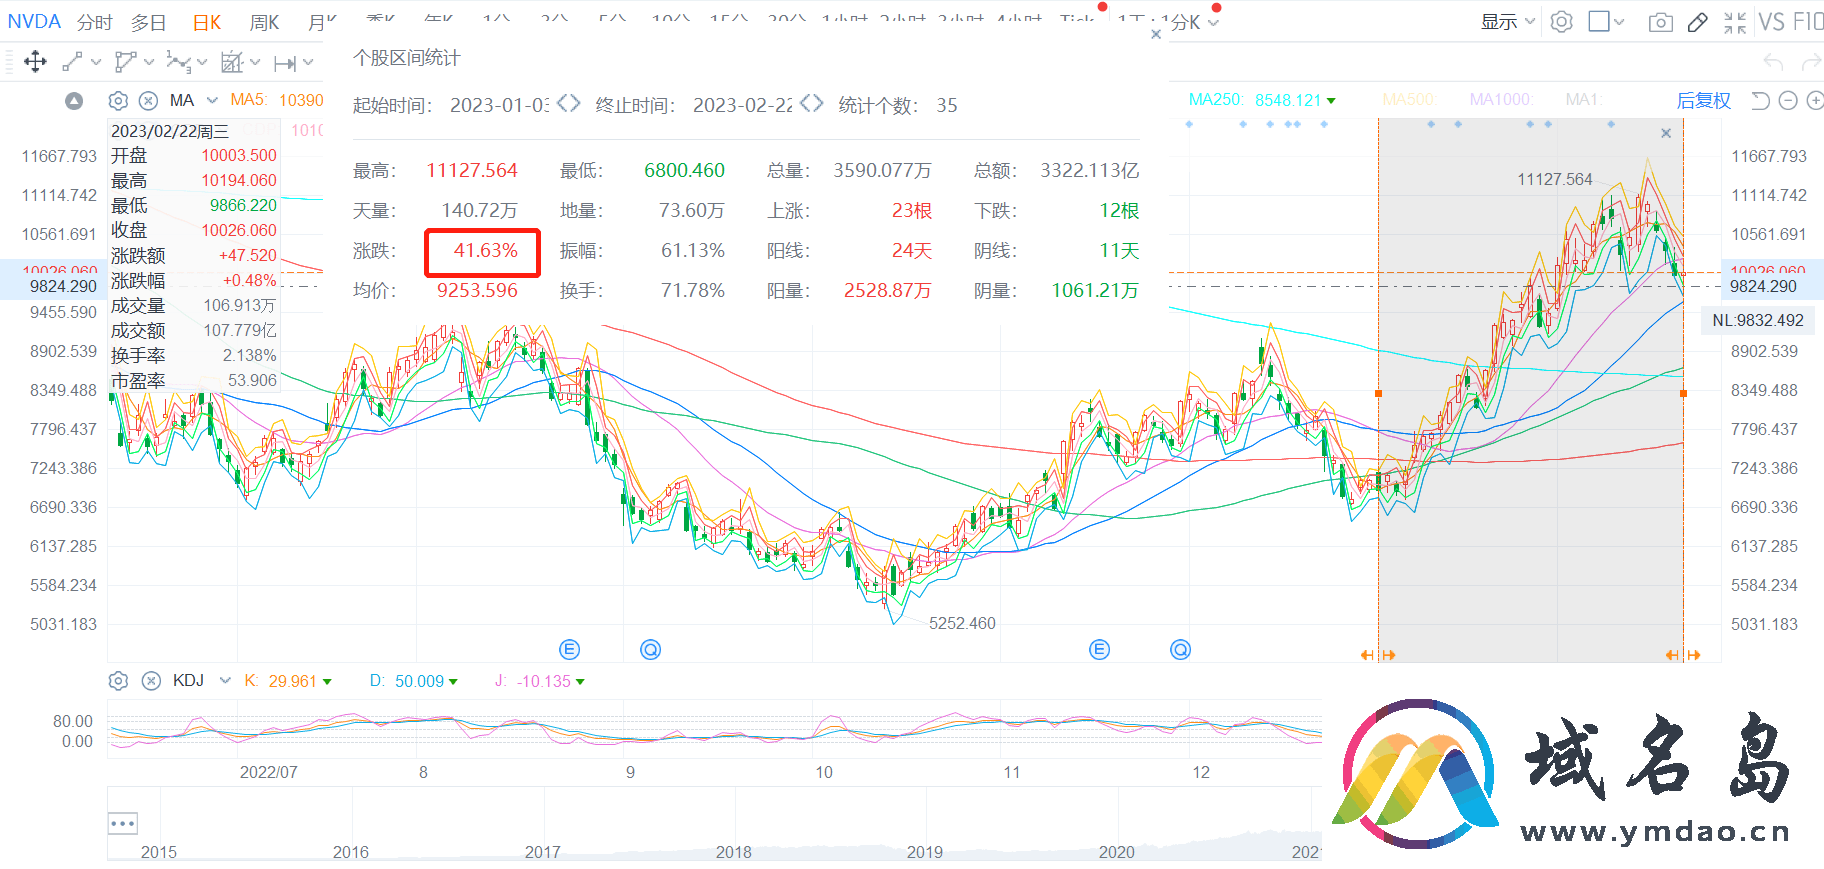
Task: Switch to 分时 intraday tab
Action: click(x=95, y=22)
